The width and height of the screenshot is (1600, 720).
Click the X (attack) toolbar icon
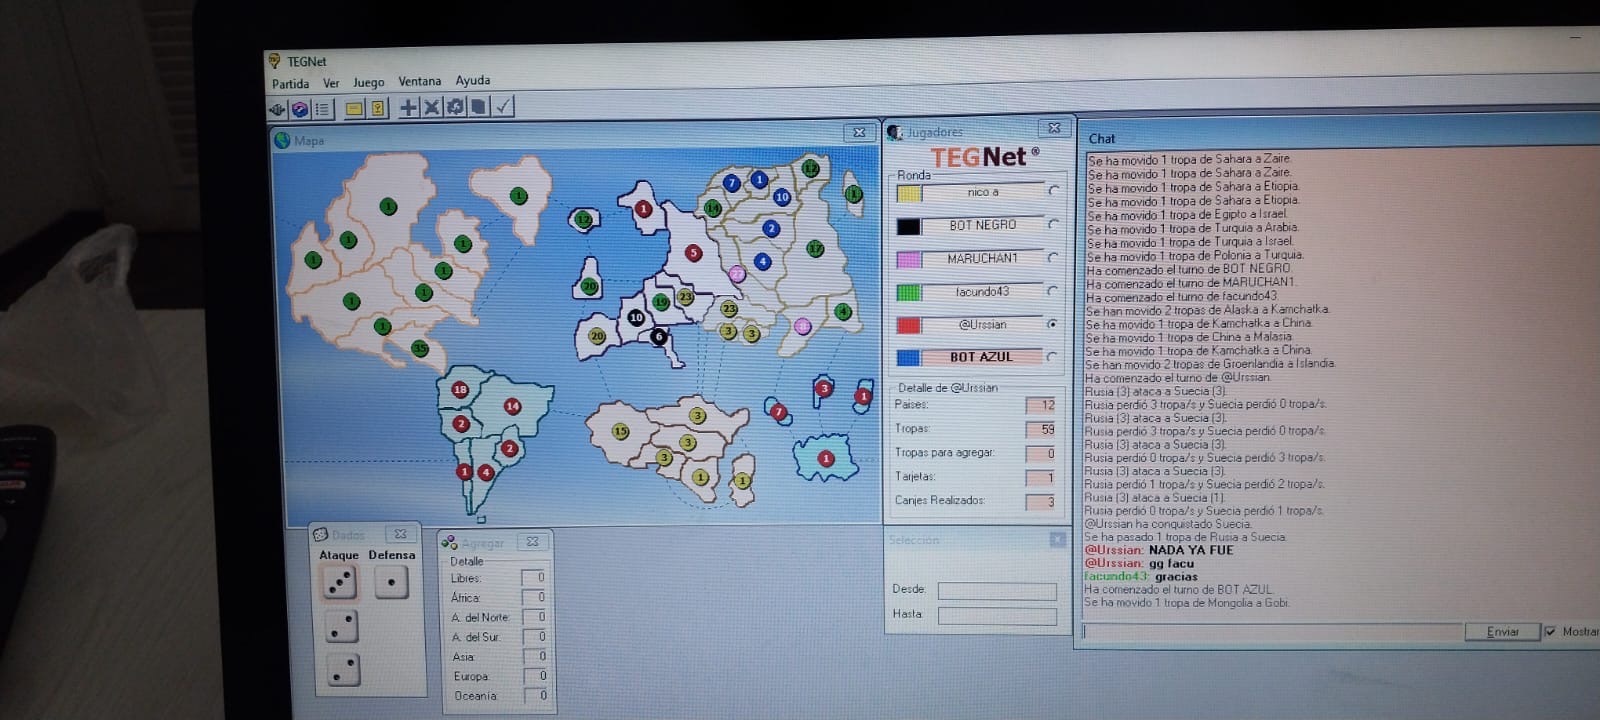[432, 107]
